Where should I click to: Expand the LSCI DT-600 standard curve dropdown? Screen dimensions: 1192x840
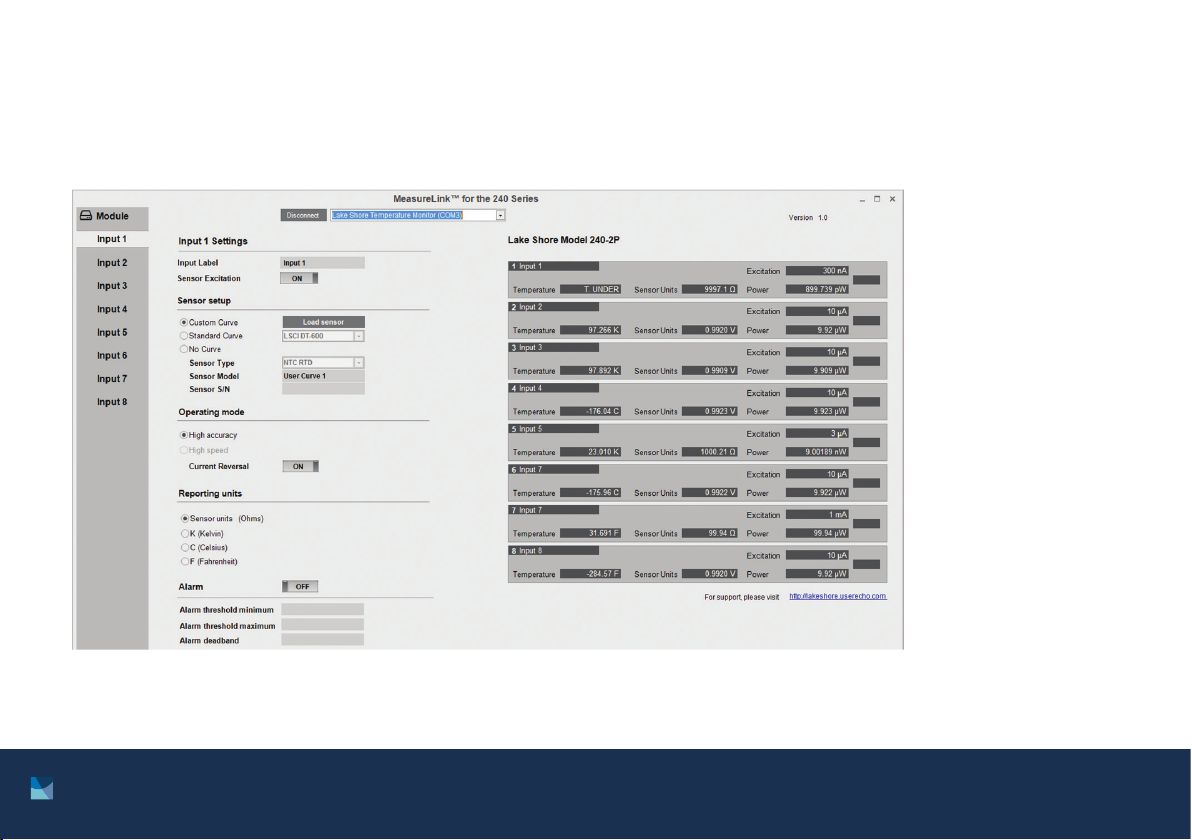[x=359, y=336]
